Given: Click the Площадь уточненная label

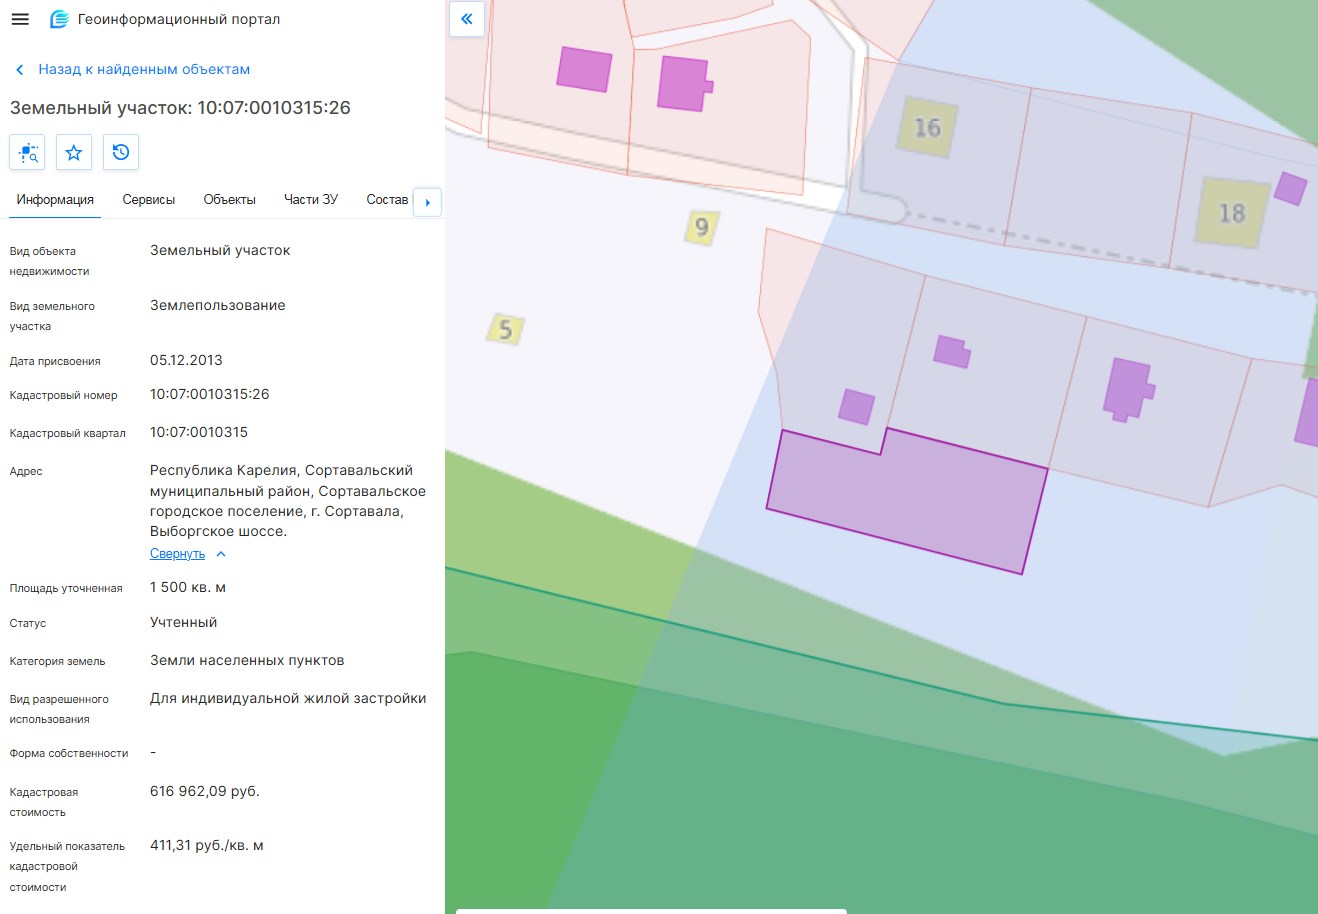Looking at the screenshot, I should click(x=66, y=589).
